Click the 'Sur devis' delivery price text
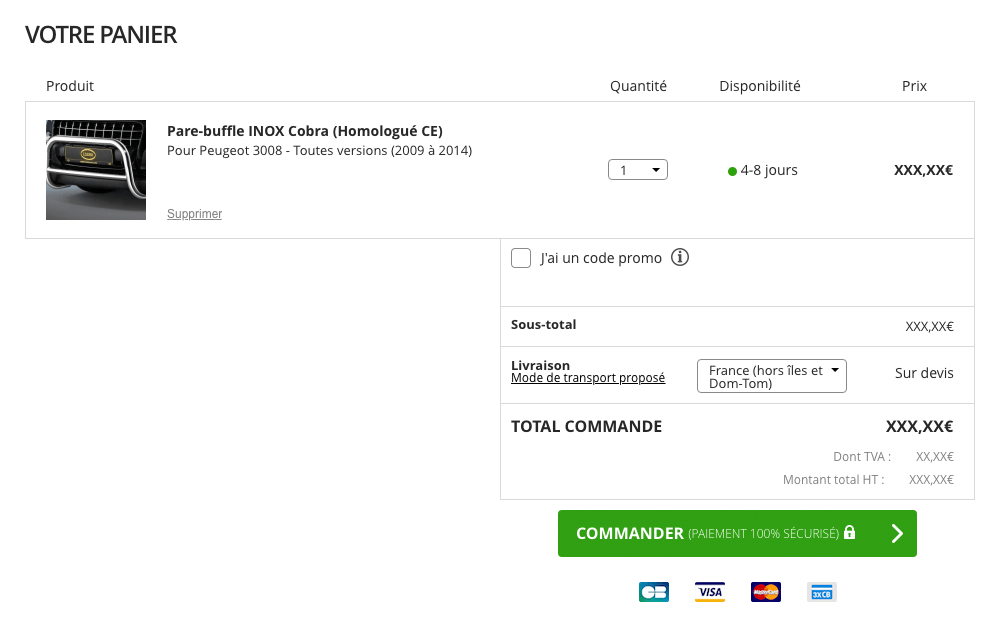 924,373
